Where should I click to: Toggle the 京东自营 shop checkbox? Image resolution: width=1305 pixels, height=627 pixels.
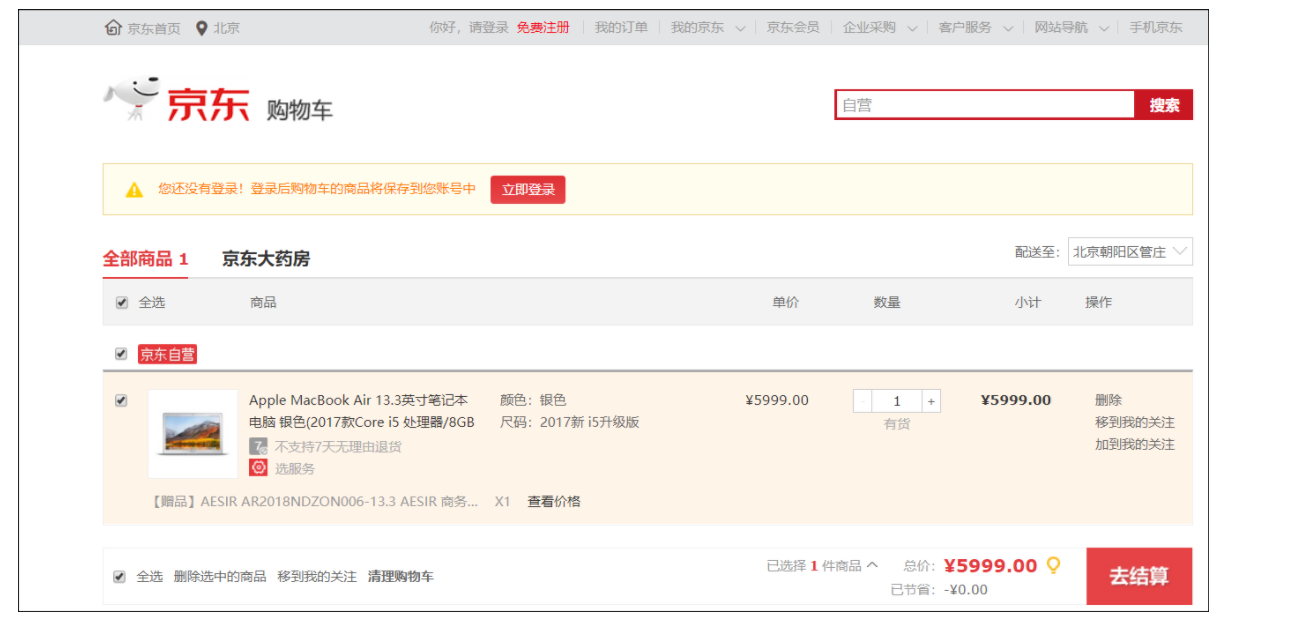coord(121,354)
